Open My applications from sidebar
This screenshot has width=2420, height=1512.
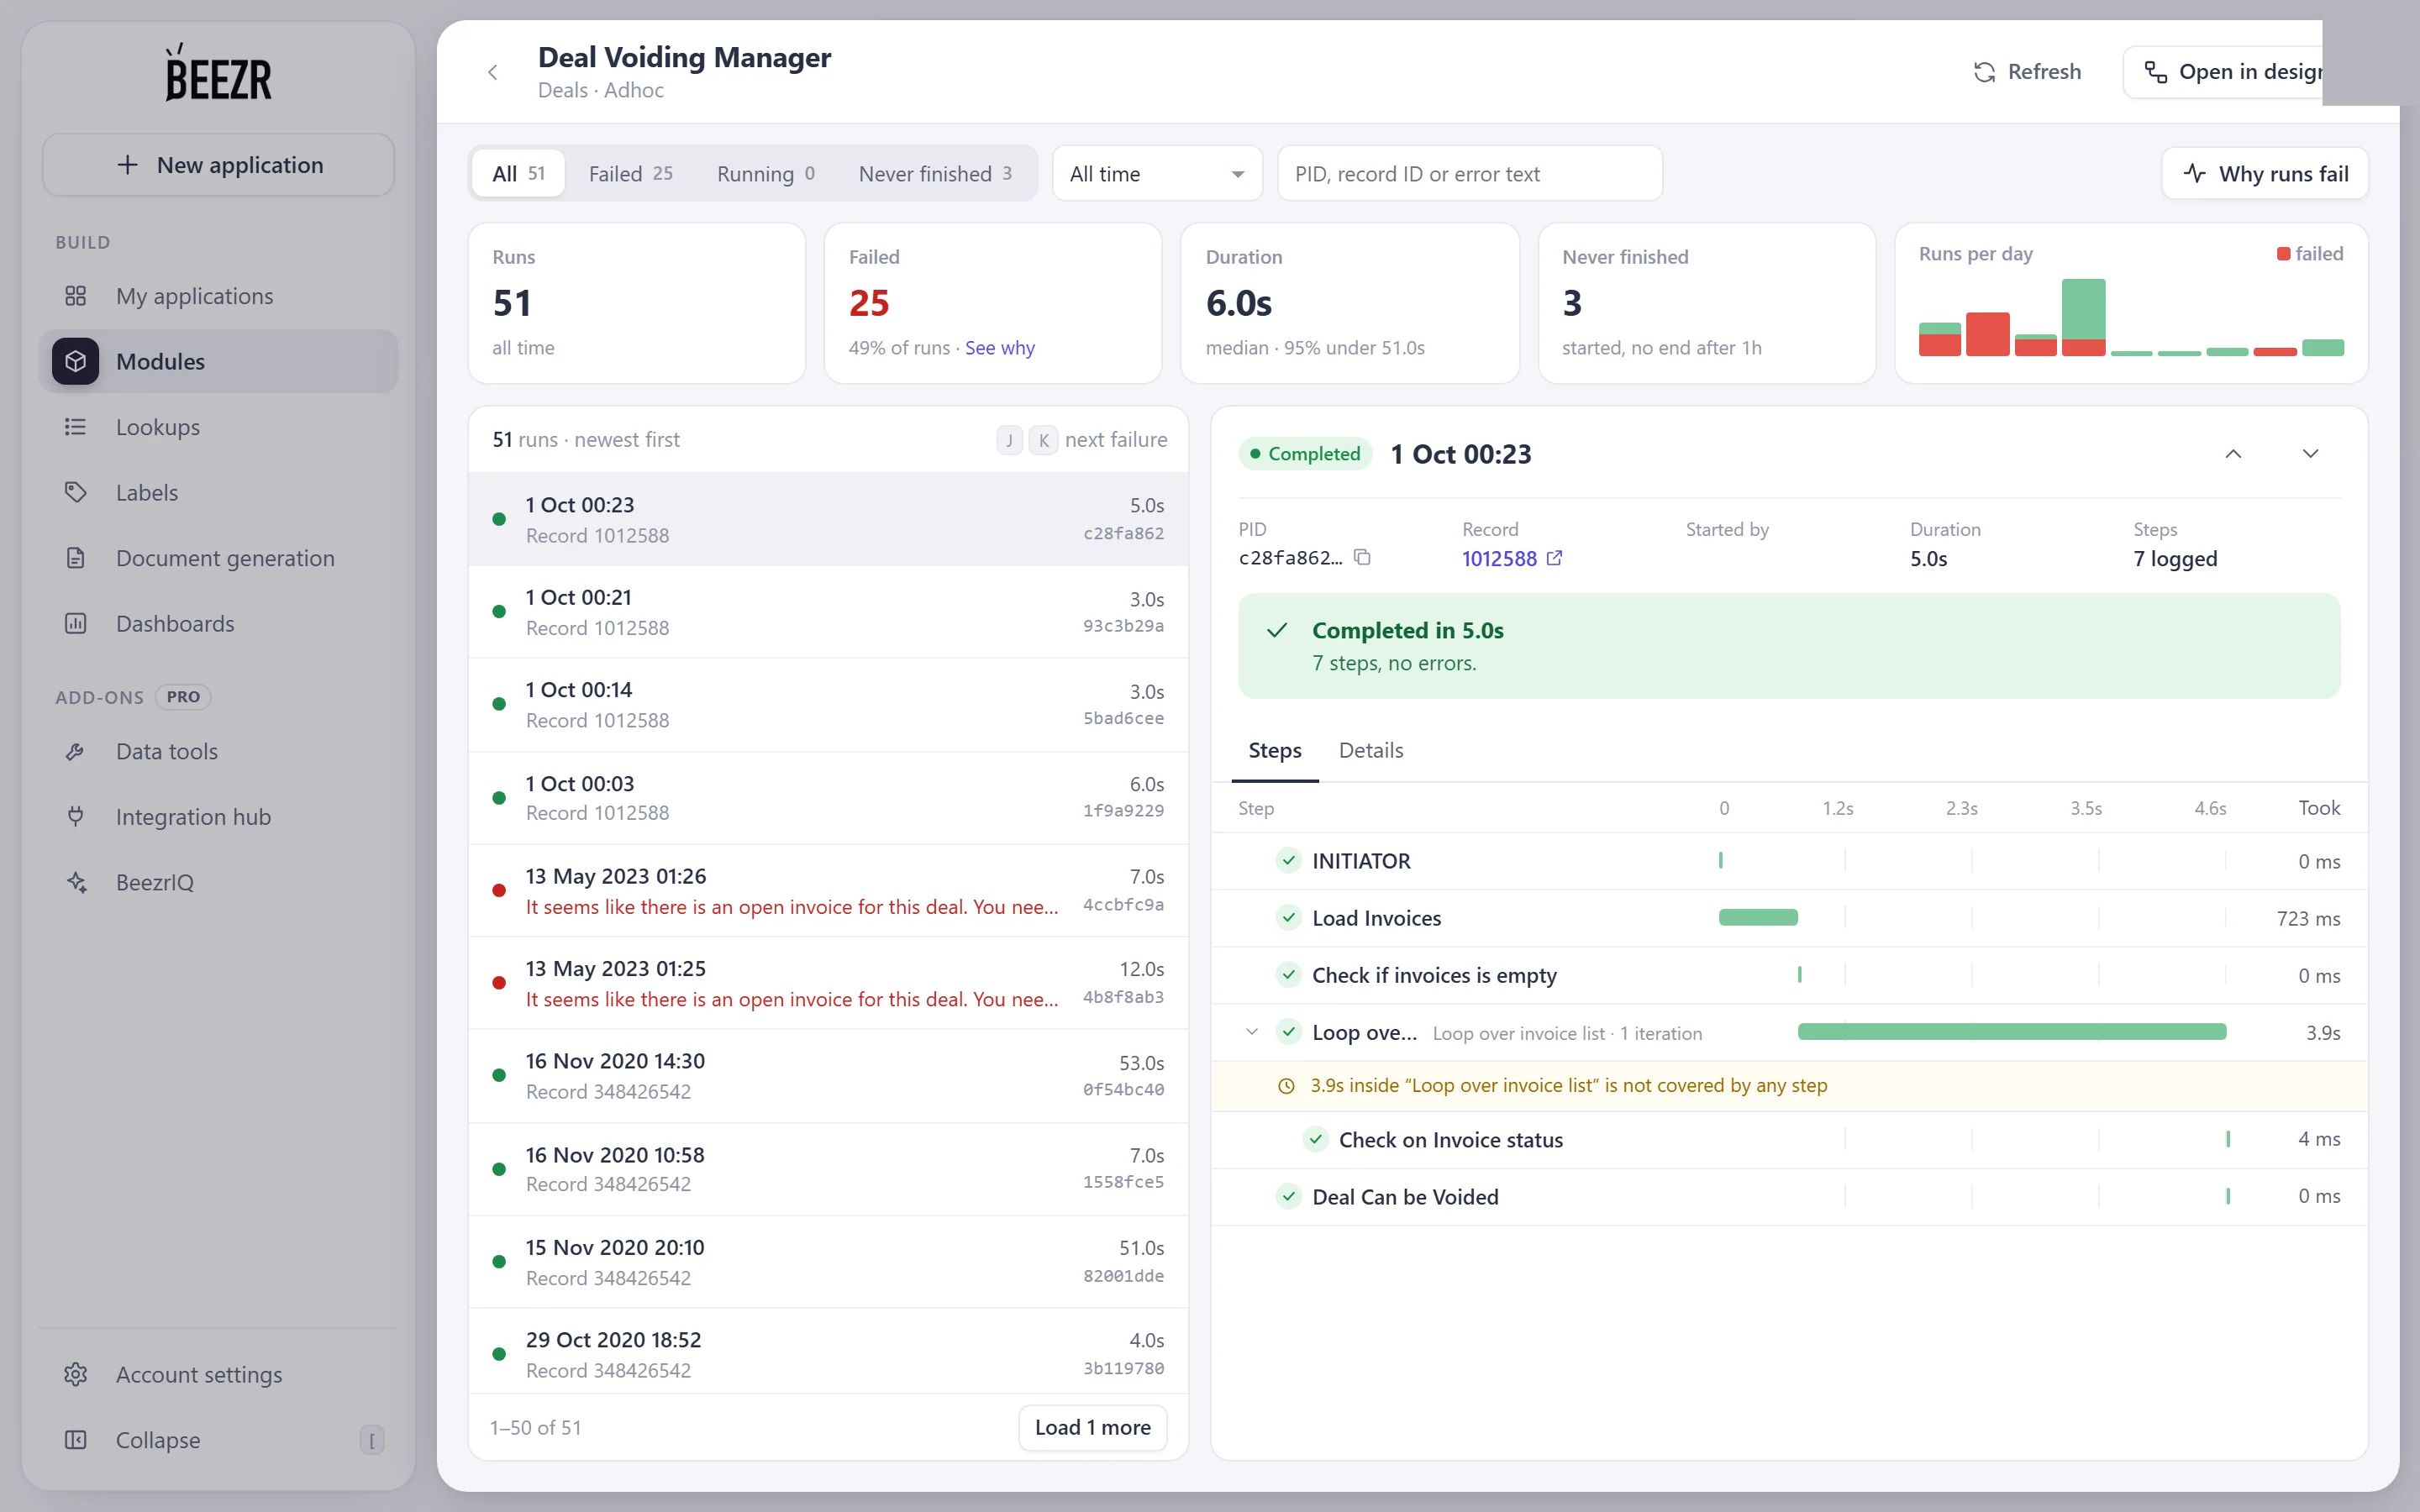click(218, 296)
